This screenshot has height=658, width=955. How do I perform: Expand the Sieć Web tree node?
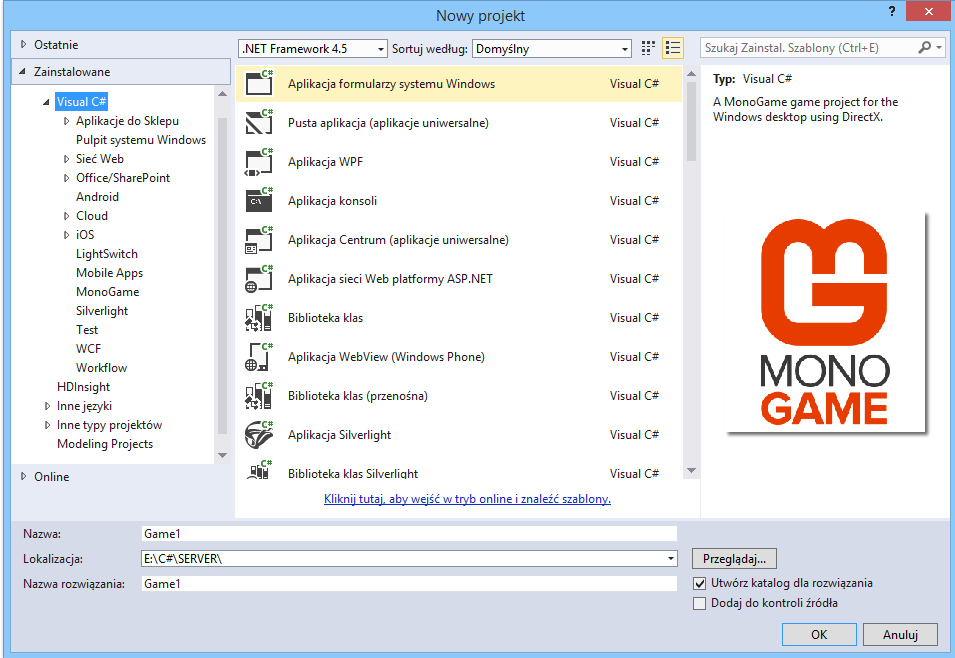coord(66,159)
